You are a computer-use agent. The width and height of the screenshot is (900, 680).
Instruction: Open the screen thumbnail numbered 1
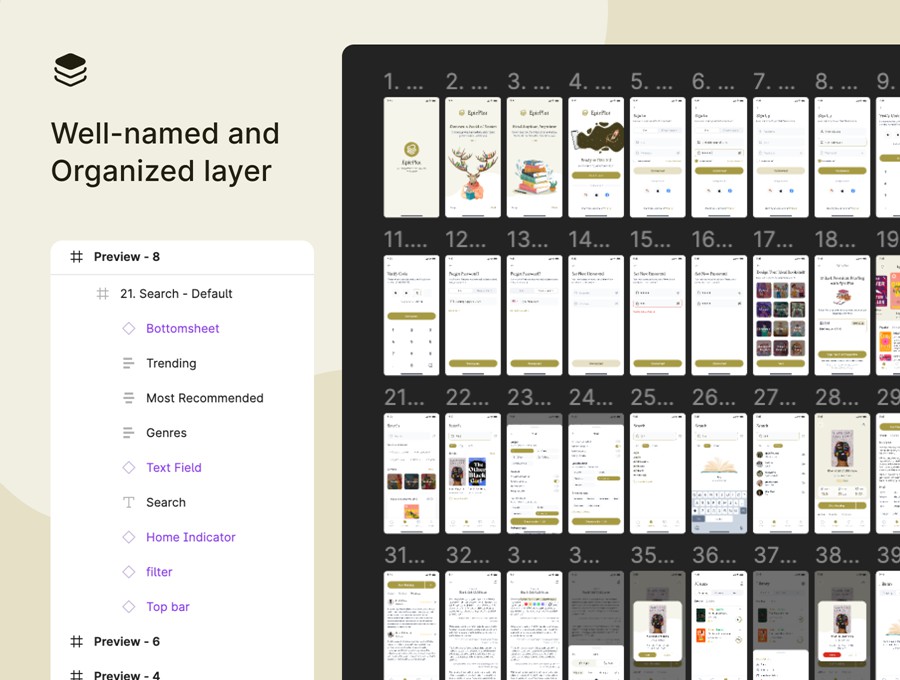(x=411, y=157)
